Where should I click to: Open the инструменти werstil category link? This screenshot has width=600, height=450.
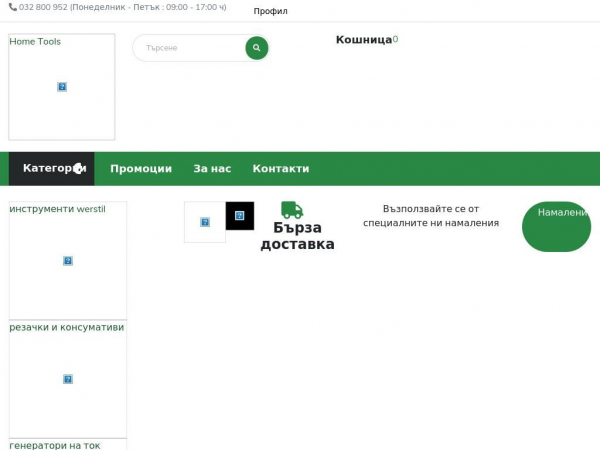(57, 209)
